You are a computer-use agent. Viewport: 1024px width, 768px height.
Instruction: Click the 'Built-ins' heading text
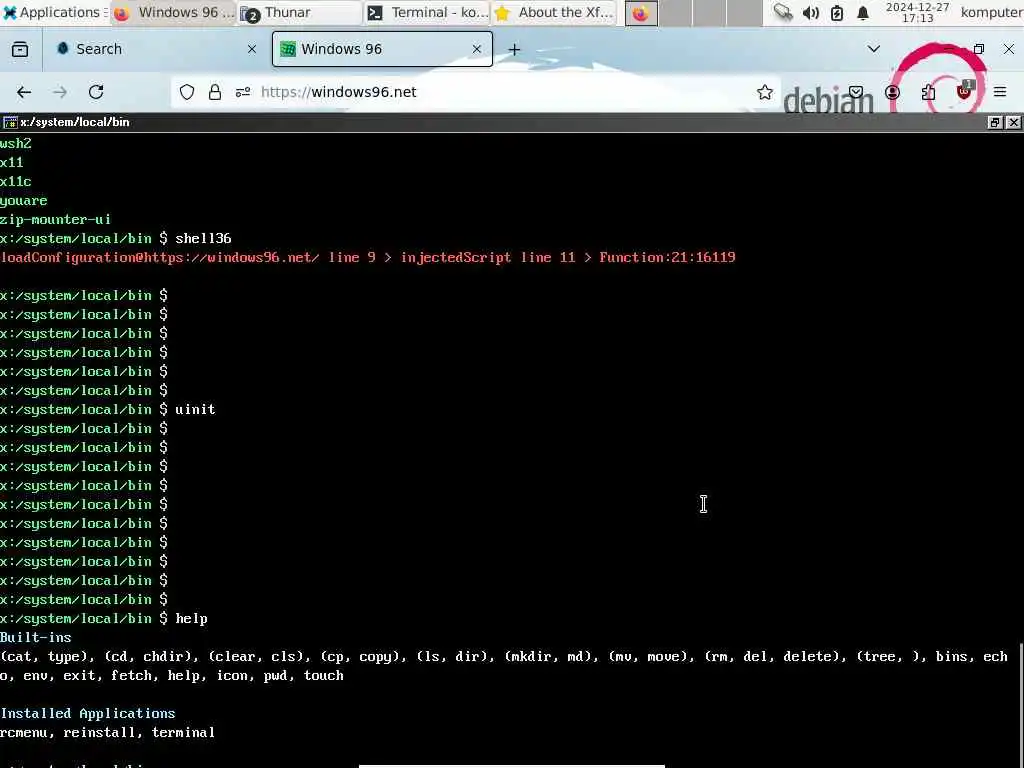click(x=36, y=637)
